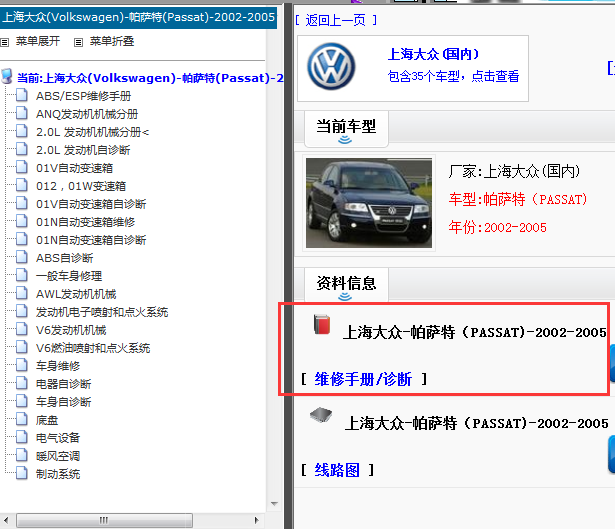This screenshot has width=615, height=529.
Task: Click the document icon next to AWL发动机机械
Action: tap(22, 293)
